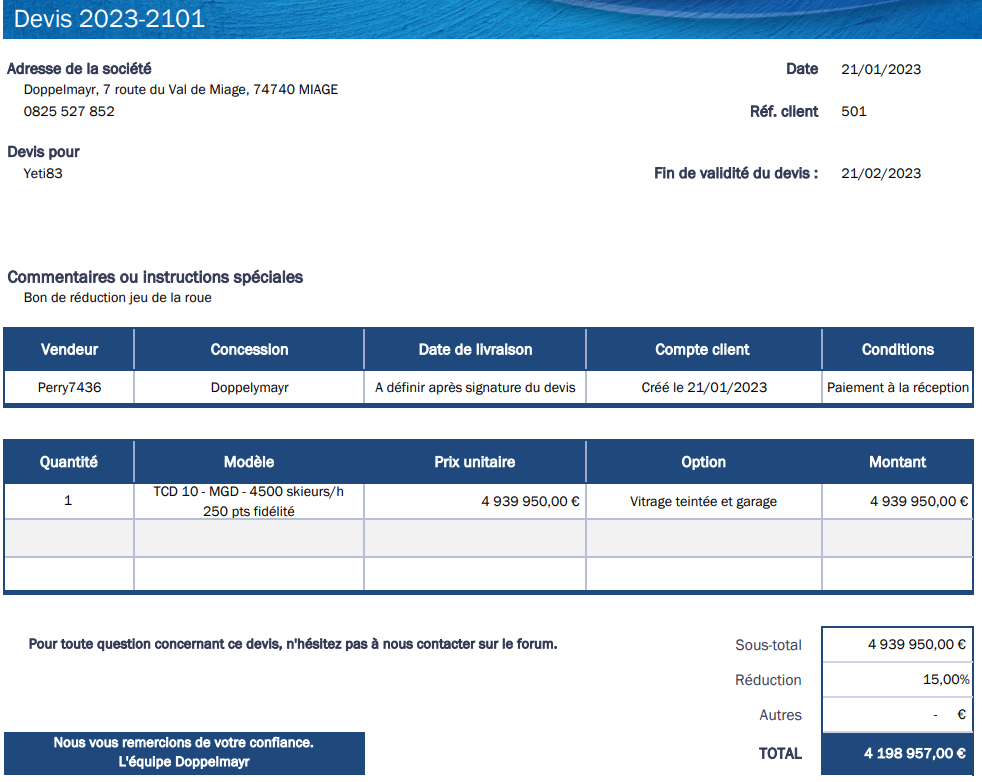The height and width of the screenshot is (782, 982).
Task: Click model 'TCD 10 - MGD - 4500 skieurs/h'
Action: tap(249, 491)
